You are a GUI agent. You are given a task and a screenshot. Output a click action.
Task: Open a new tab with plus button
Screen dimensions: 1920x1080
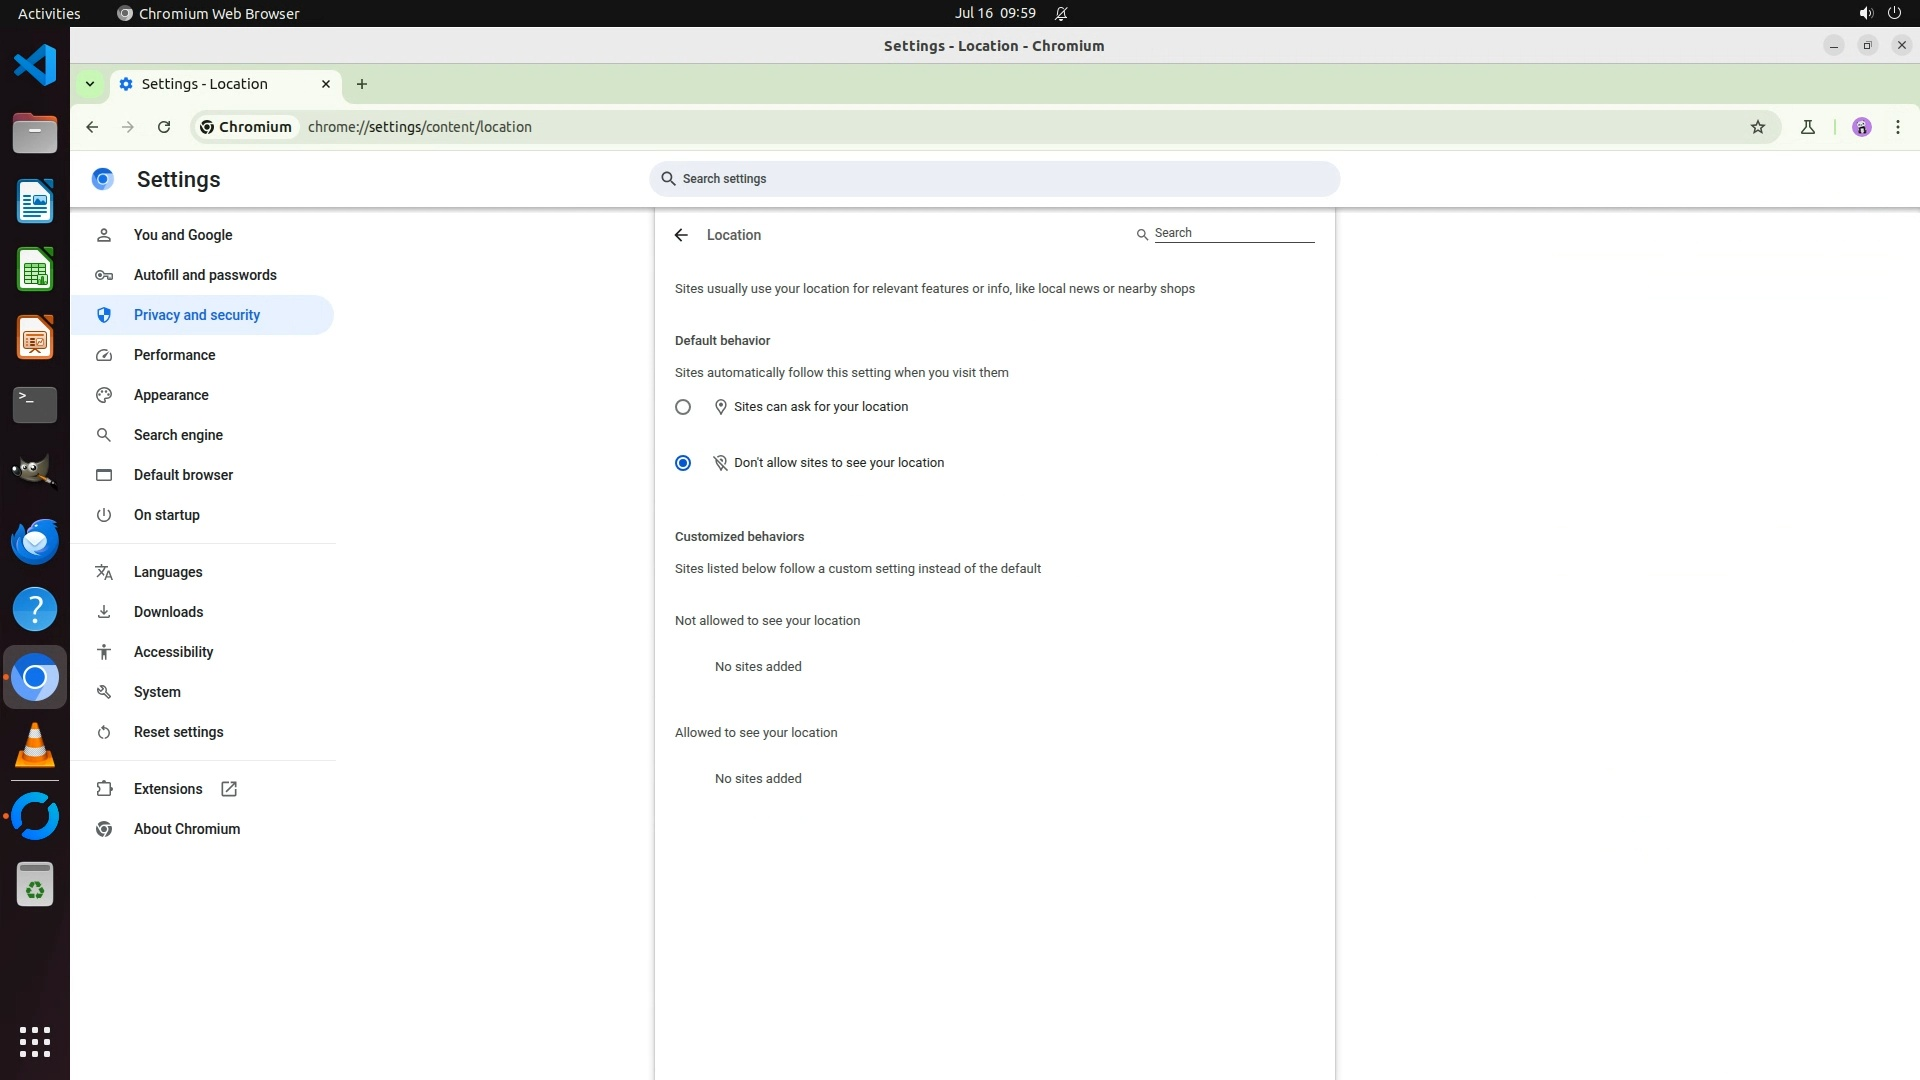click(362, 84)
